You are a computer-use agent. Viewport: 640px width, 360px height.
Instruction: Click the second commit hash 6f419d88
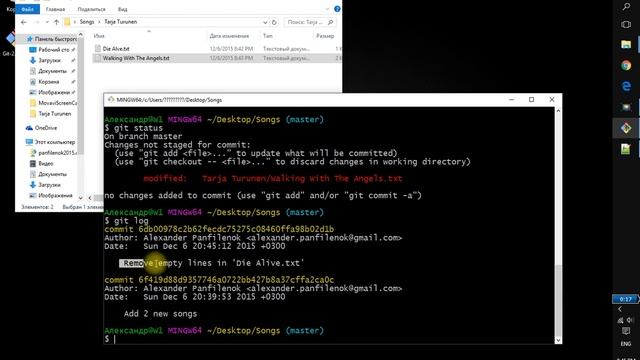pyautogui.click(x=236, y=280)
